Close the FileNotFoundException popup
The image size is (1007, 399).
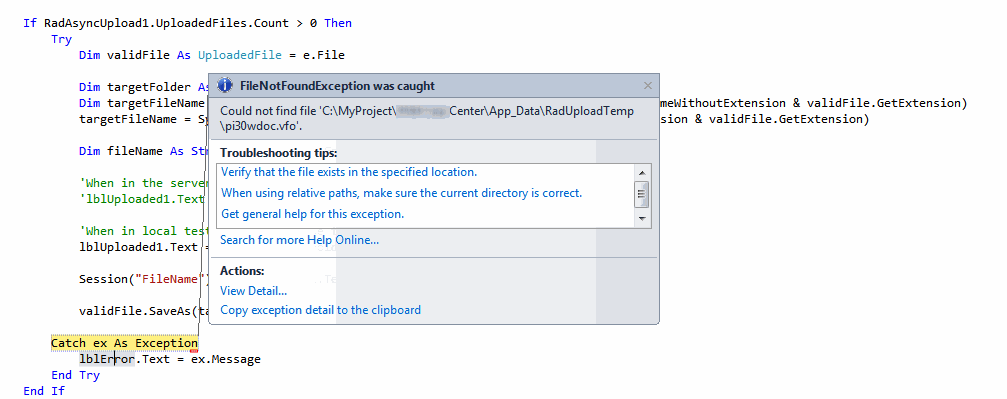[648, 85]
